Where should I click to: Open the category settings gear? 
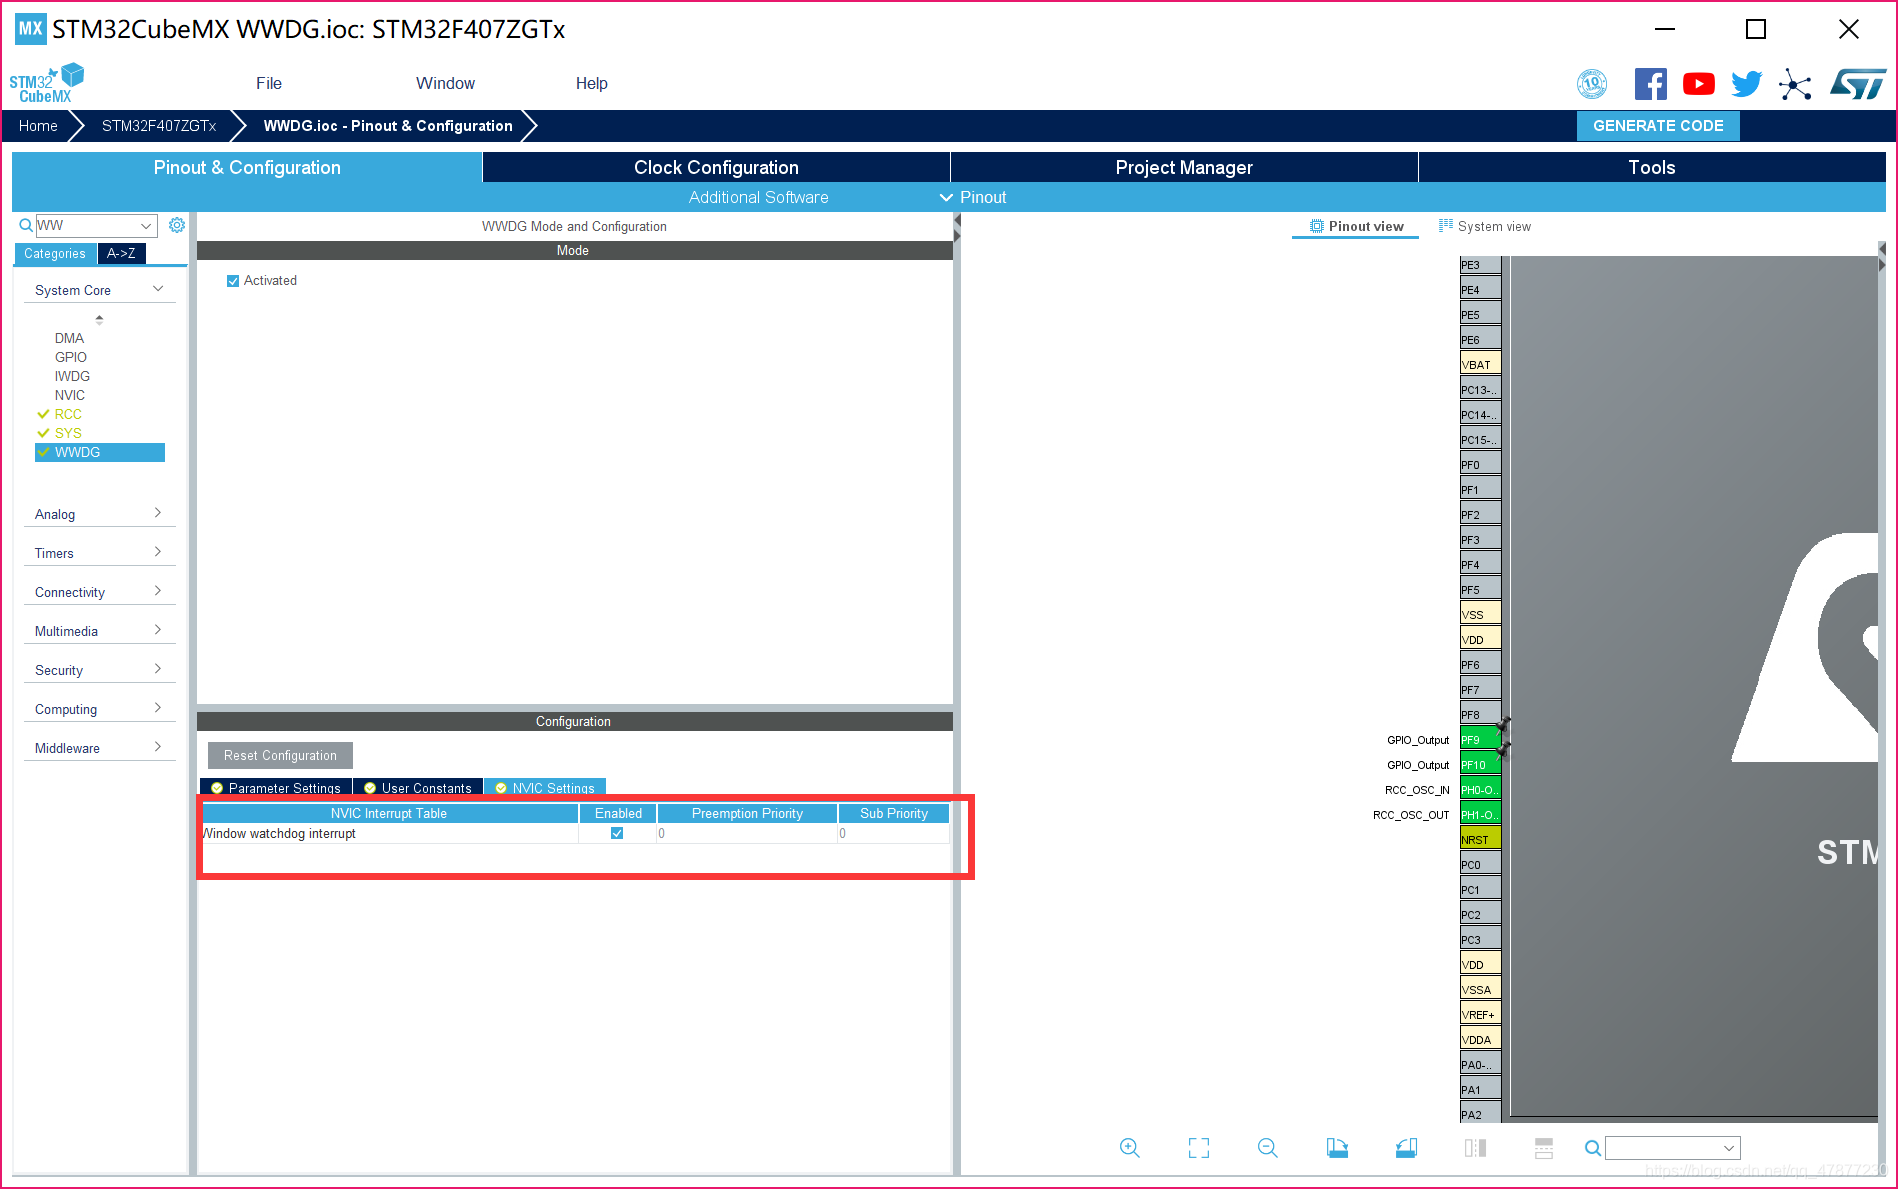(177, 225)
